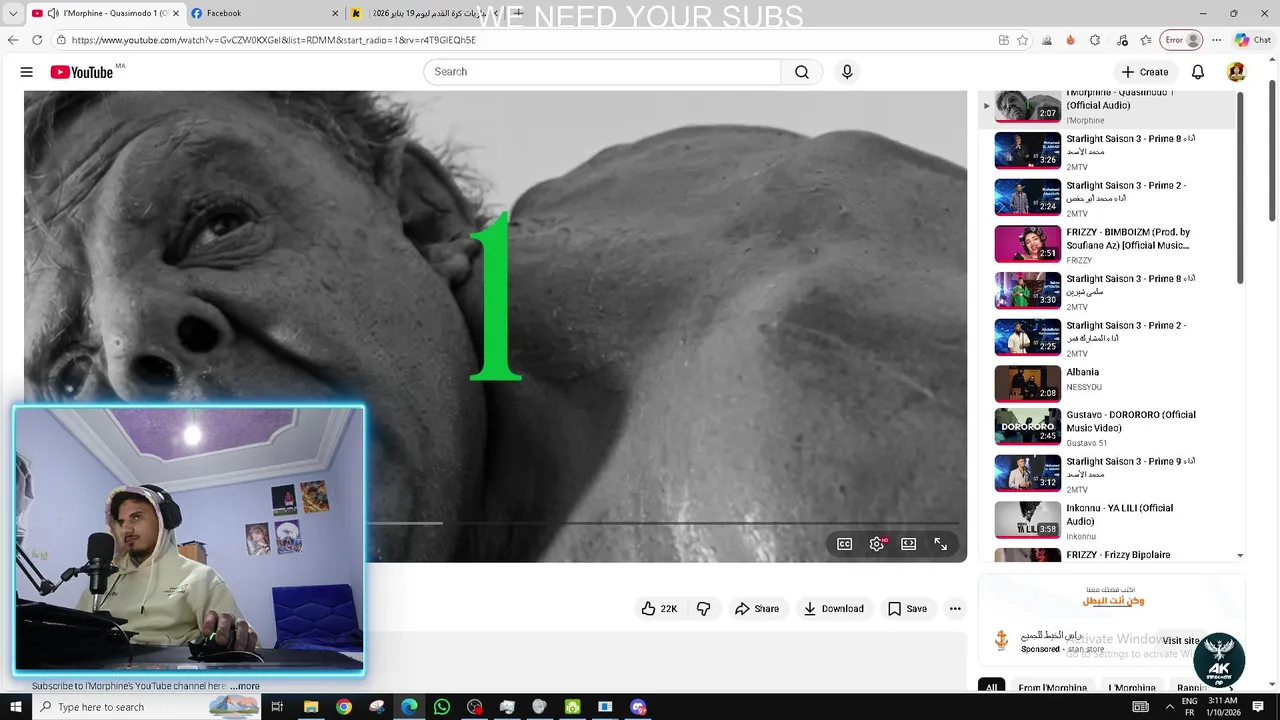
Task: View site information lock icon in address bar
Action: tap(61, 40)
